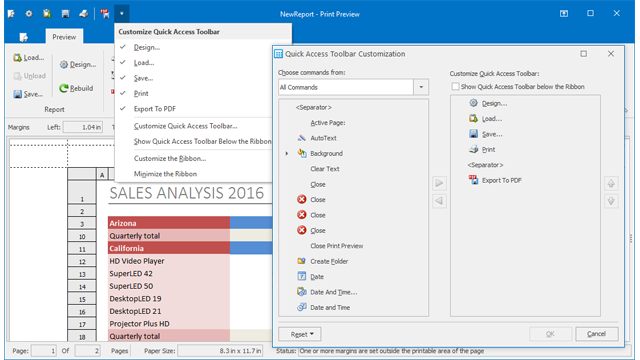The height and width of the screenshot is (360, 640).
Task: Select AutoText command in the list
Action: tap(323, 138)
